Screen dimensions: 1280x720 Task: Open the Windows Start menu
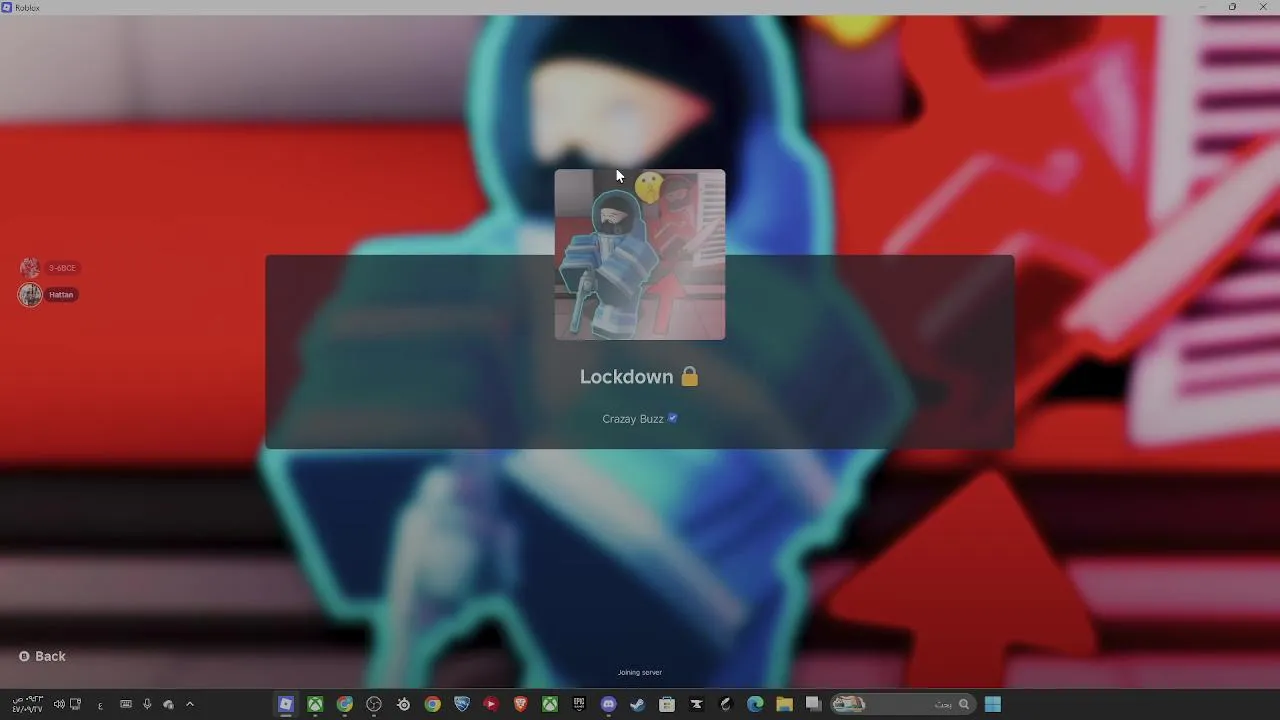(x=993, y=704)
